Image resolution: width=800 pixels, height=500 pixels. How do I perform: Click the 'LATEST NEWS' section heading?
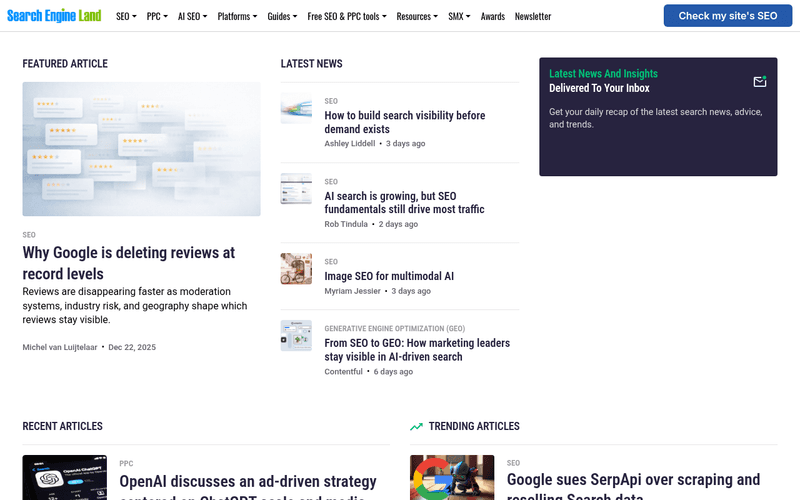point(311,63)
